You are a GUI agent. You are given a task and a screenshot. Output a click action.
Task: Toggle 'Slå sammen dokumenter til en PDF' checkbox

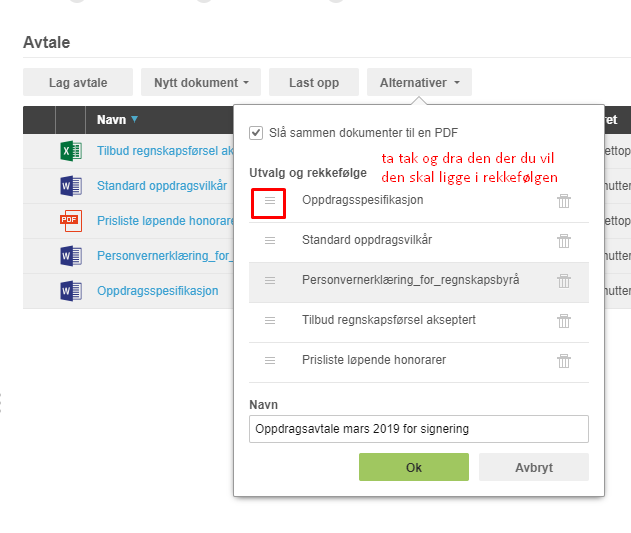pyautogui.click(x=256, y=132)
